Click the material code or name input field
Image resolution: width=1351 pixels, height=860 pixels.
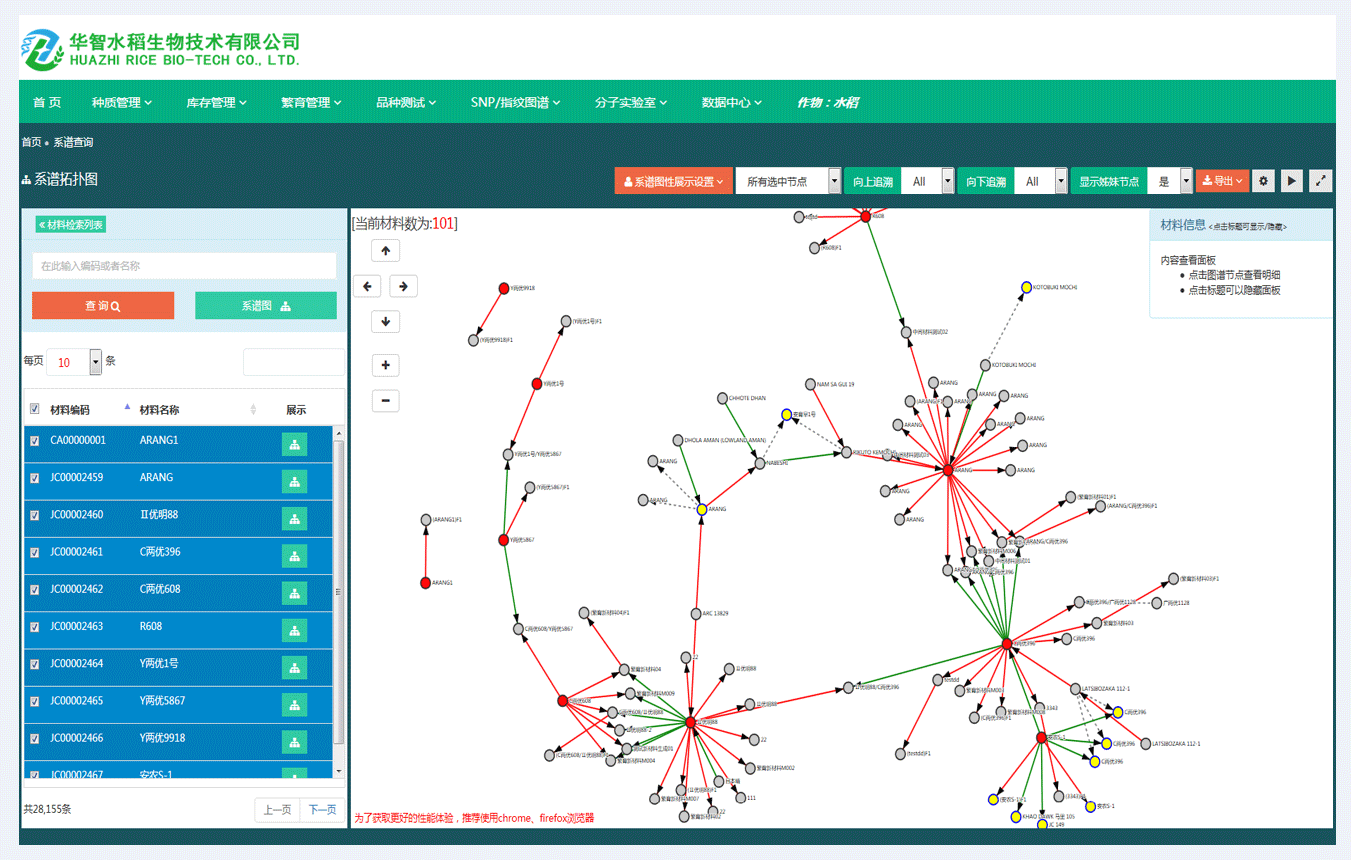[184, 266]
